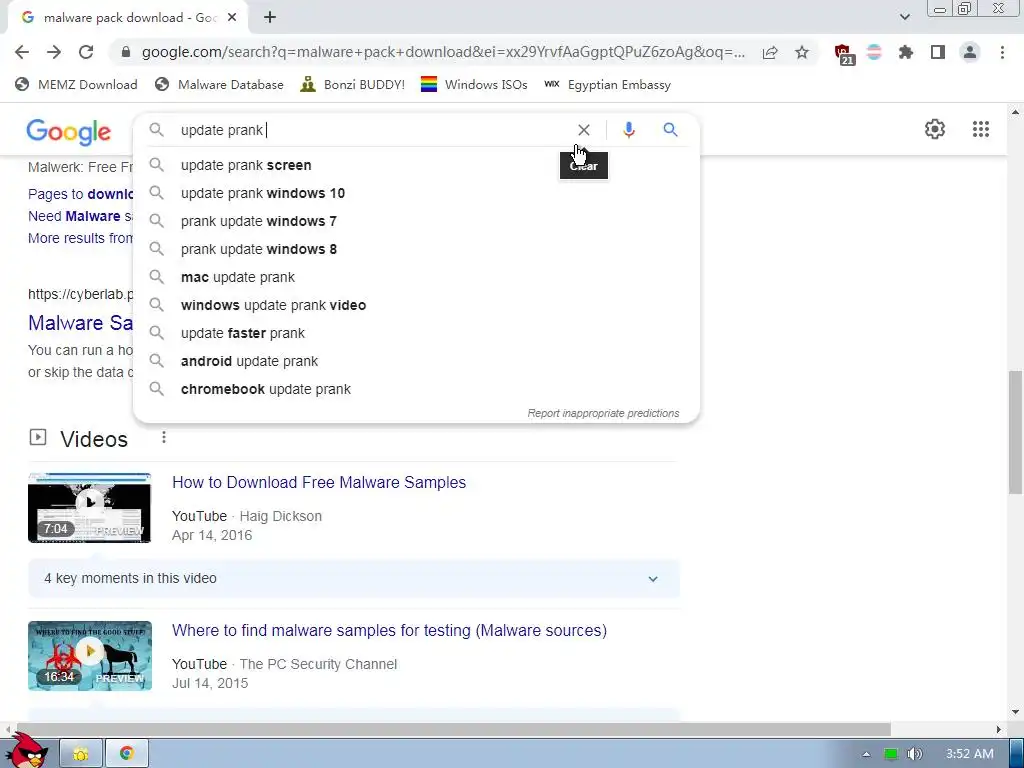Image resolution: width=1024 pixels, height=768 pixels.
Task: Open the green tray status icon
Action: point(891,754)
